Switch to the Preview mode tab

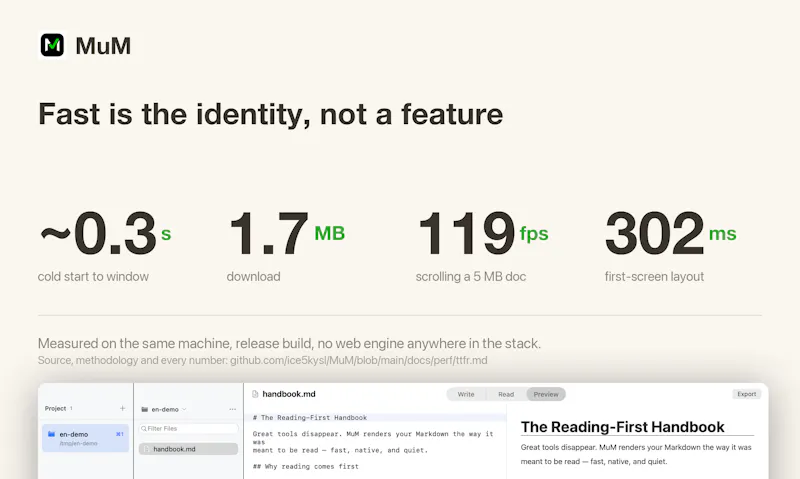coord(546,394)
